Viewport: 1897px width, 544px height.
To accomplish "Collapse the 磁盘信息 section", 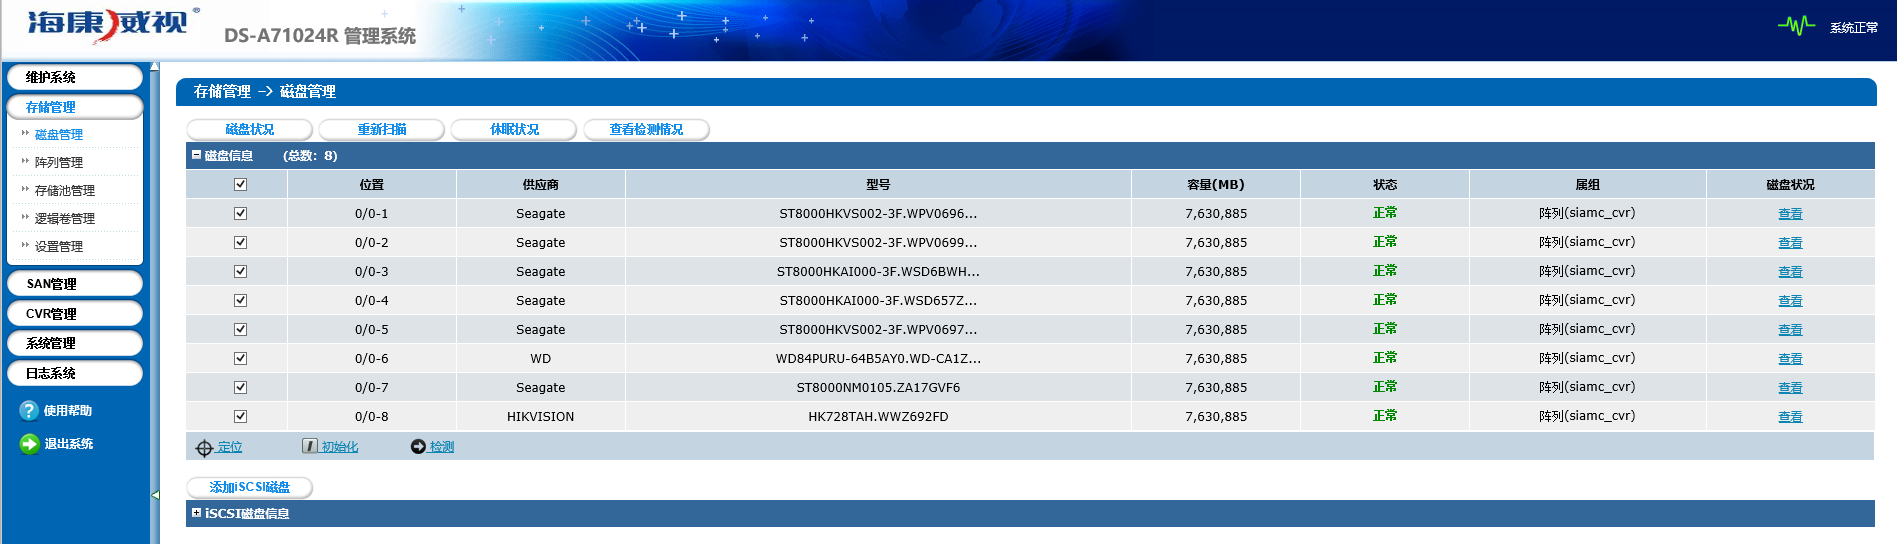I will [197, 155].
